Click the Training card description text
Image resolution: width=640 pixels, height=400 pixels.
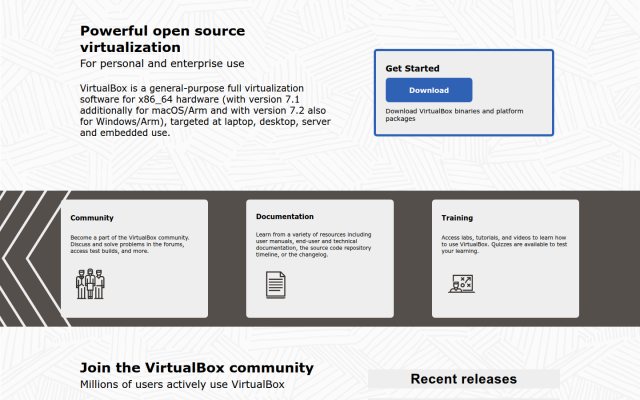504,244
